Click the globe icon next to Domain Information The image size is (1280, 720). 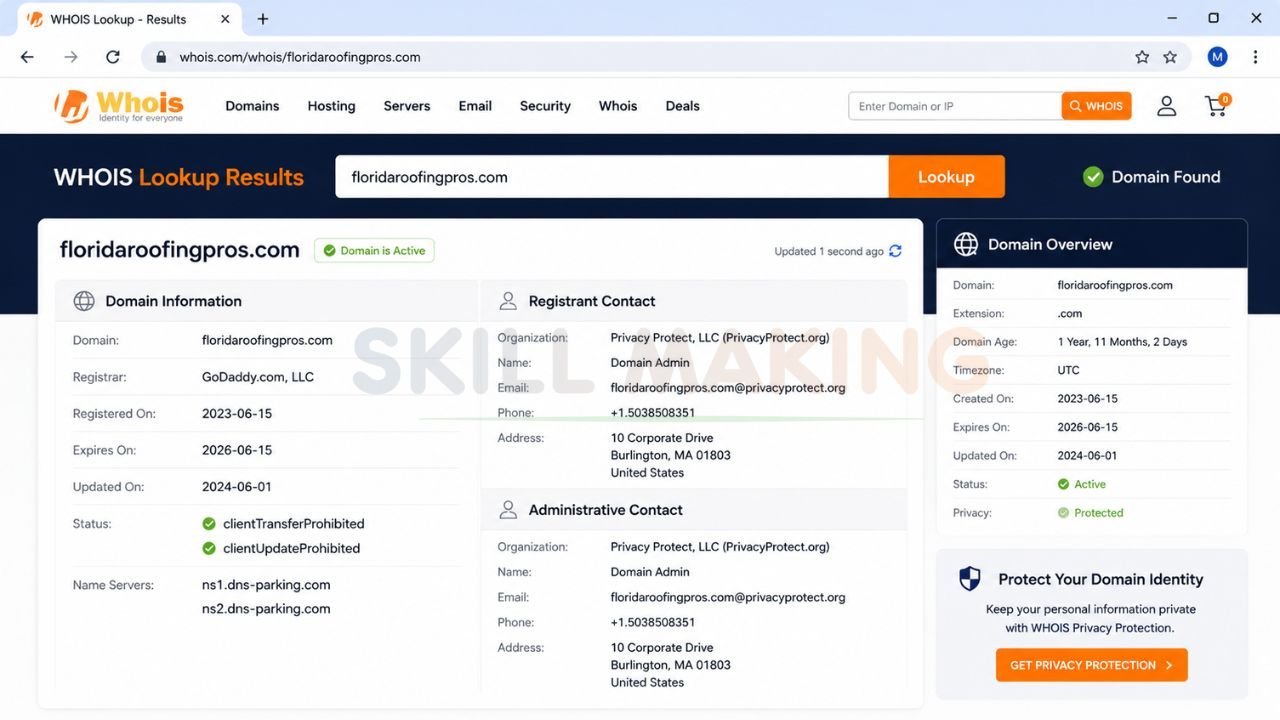point(84,301)
